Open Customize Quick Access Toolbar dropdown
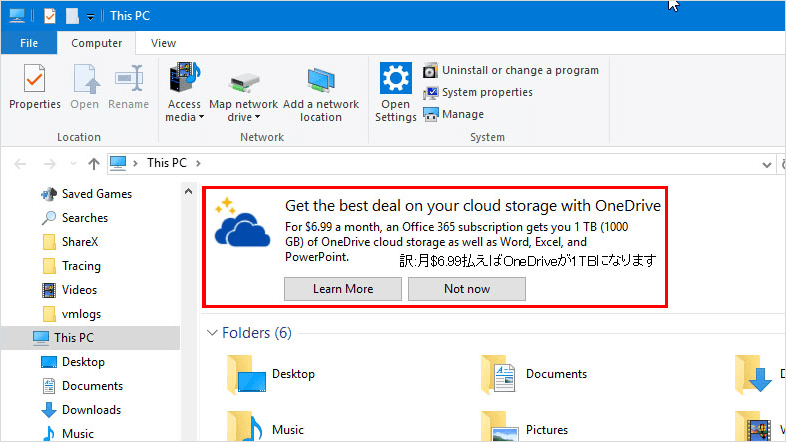Viewport: 786px width, 442px height. [90, 17]
